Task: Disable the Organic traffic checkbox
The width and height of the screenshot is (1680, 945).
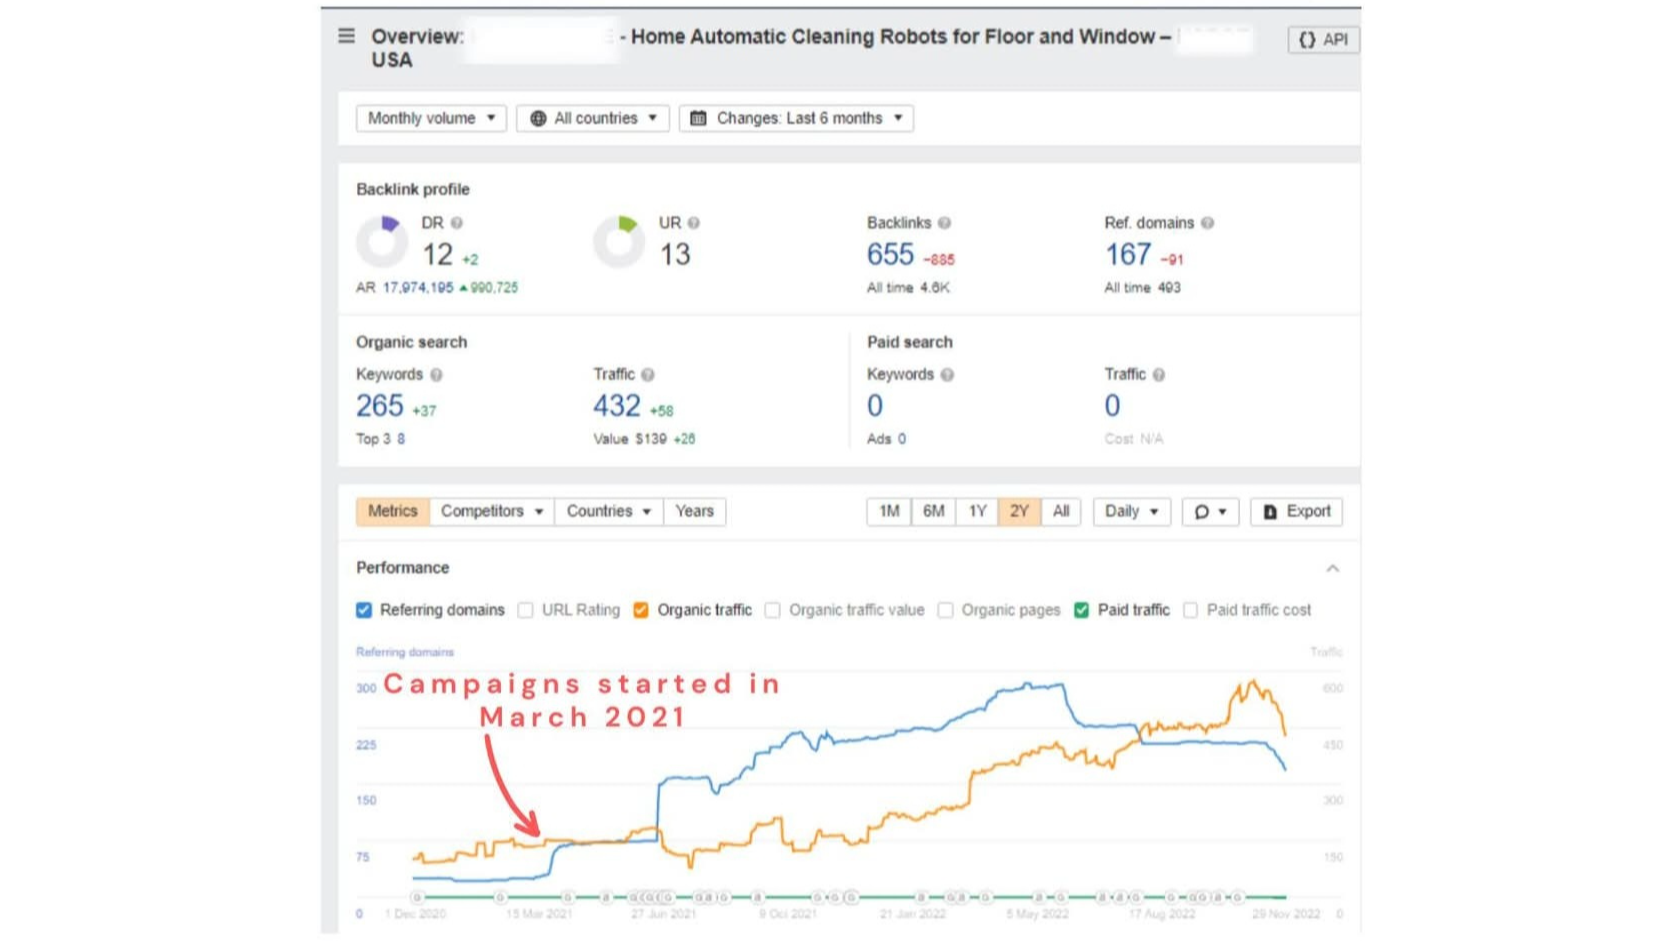Action: 641,610
